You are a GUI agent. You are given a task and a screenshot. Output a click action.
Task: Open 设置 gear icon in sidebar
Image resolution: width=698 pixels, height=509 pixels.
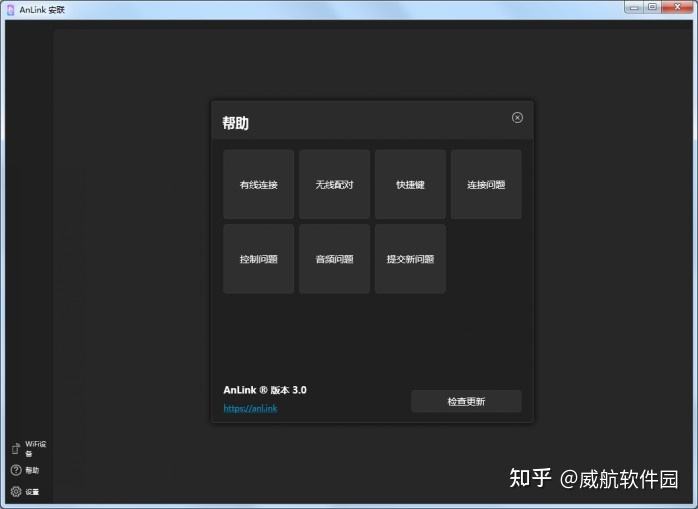tap(16, 491)
